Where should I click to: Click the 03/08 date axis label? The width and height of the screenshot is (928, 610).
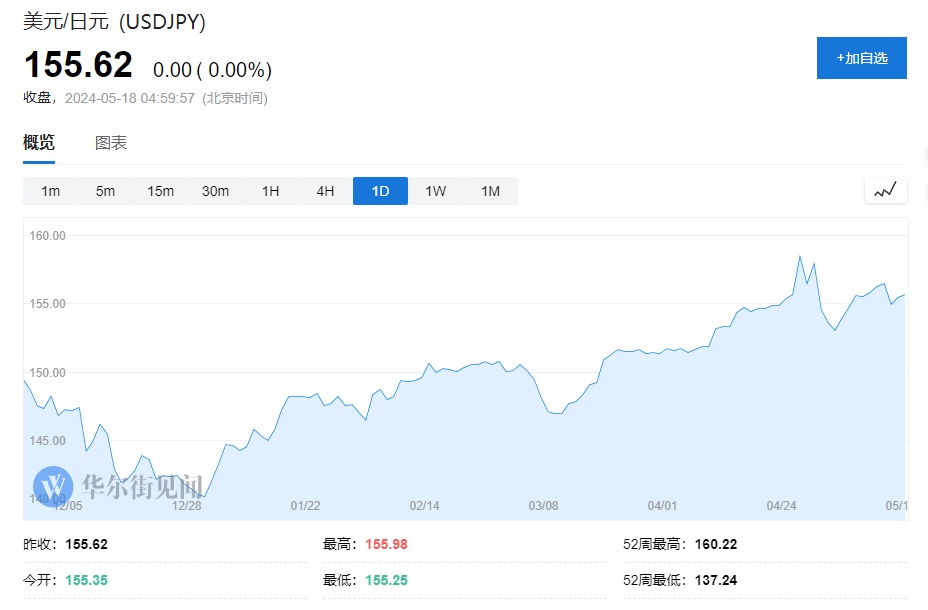point(543,506)
